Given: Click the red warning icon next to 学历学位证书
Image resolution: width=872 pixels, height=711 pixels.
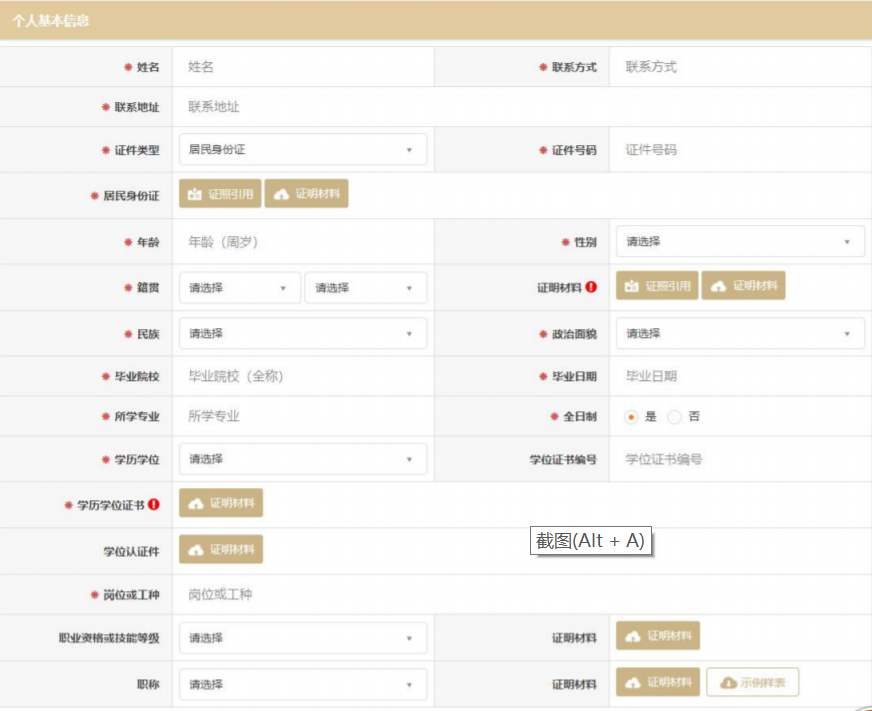Looking at the screenshot, I should coord(154,505).
